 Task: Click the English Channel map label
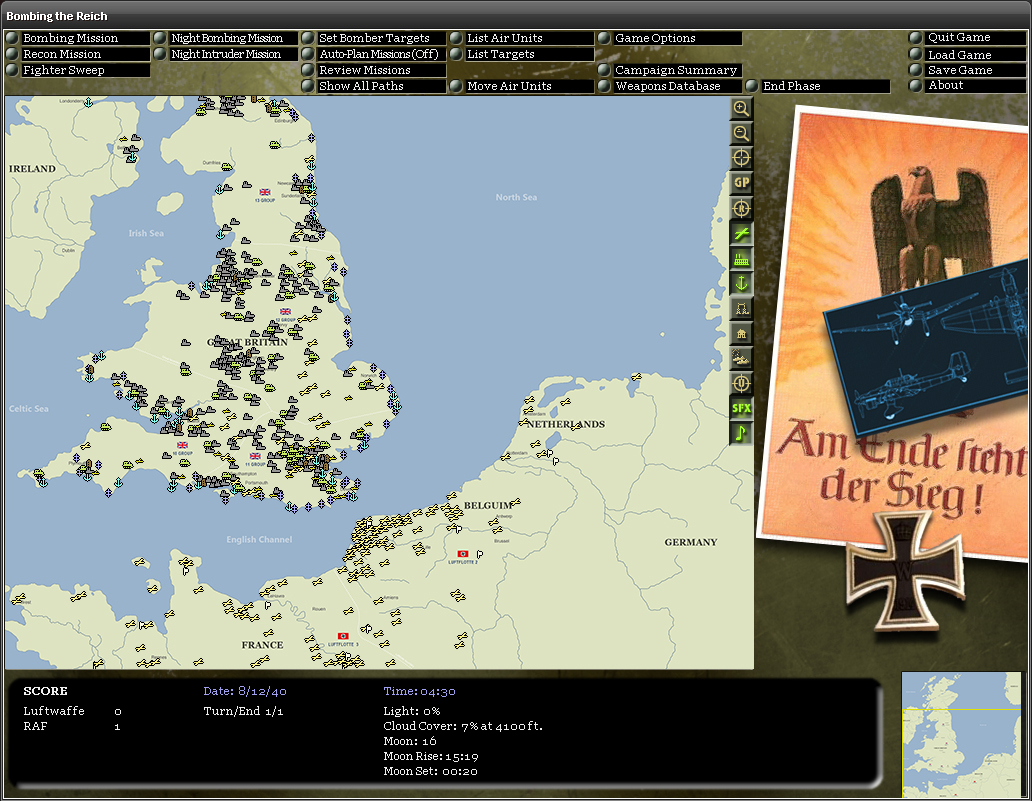click(259, 540)
